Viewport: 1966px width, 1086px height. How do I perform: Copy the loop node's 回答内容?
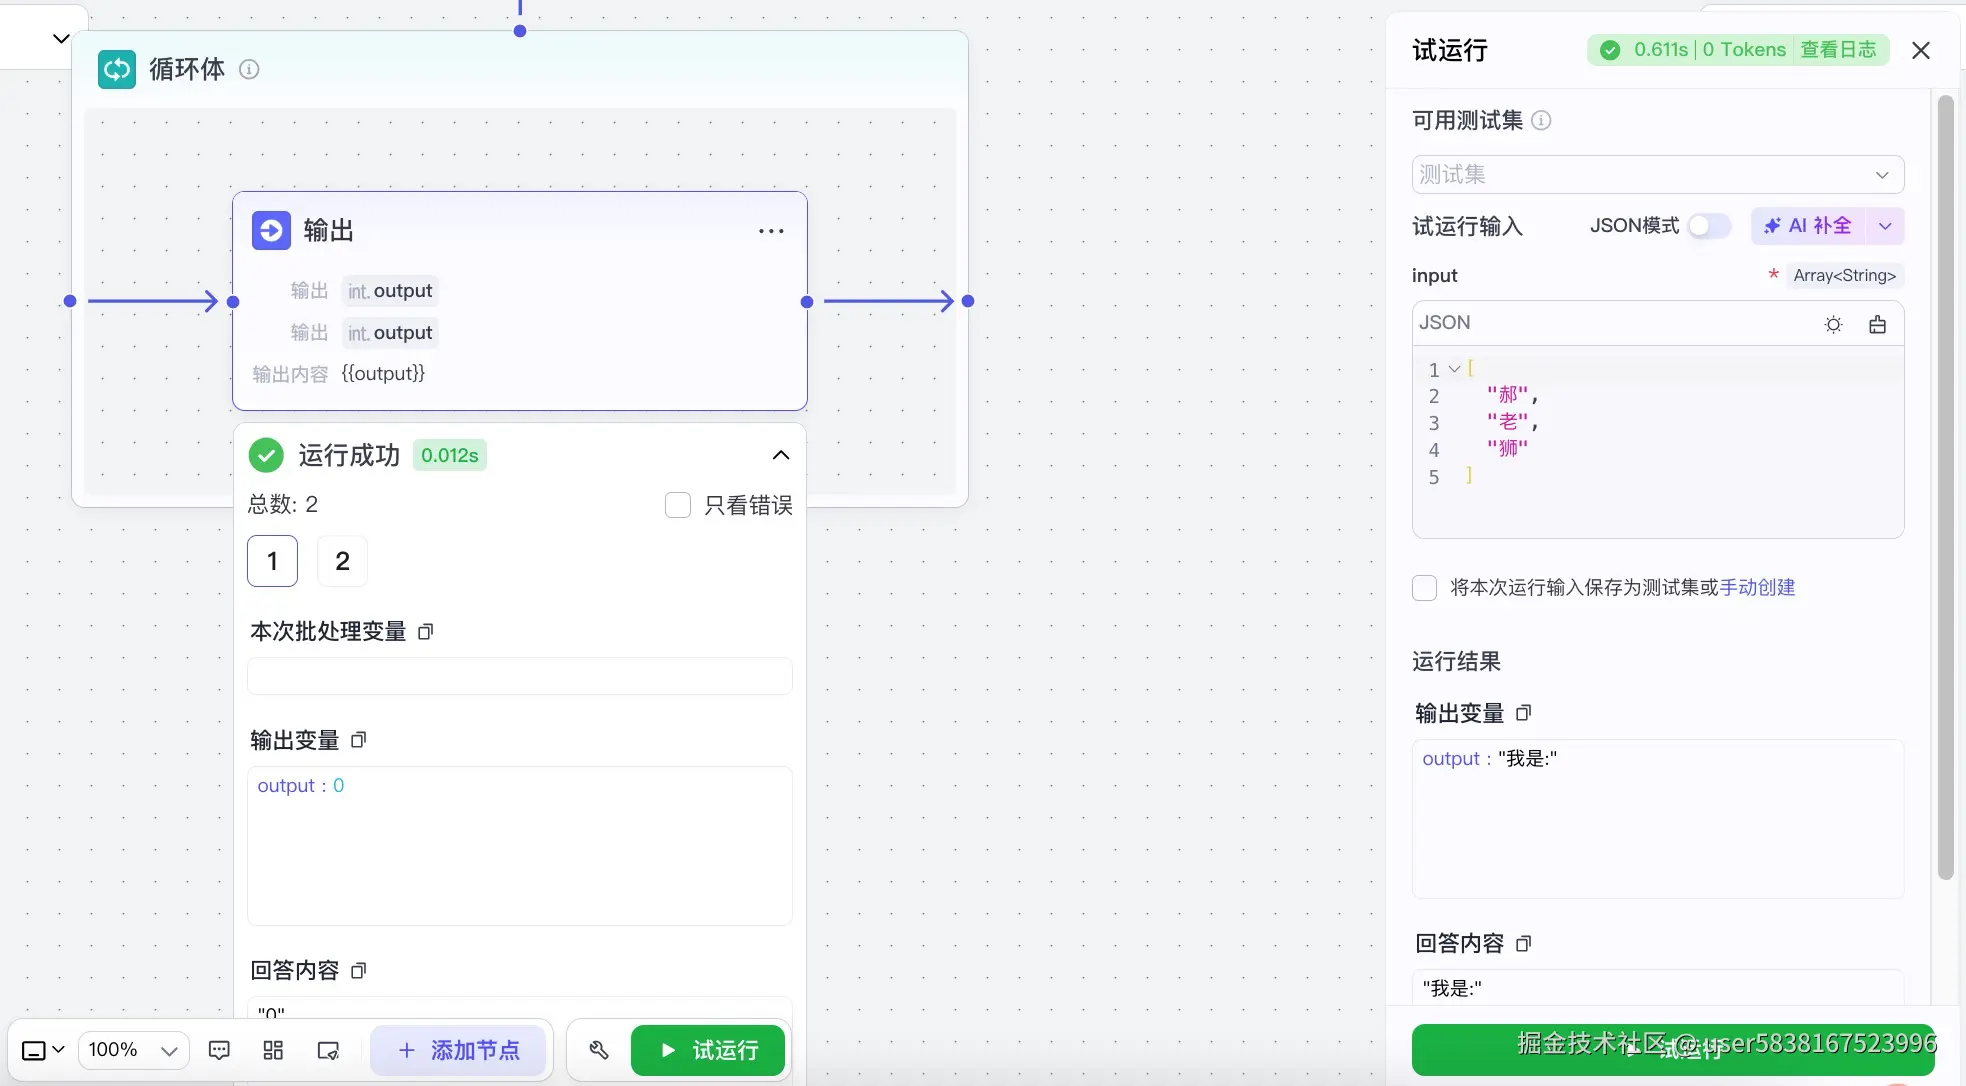pos(359,970)
